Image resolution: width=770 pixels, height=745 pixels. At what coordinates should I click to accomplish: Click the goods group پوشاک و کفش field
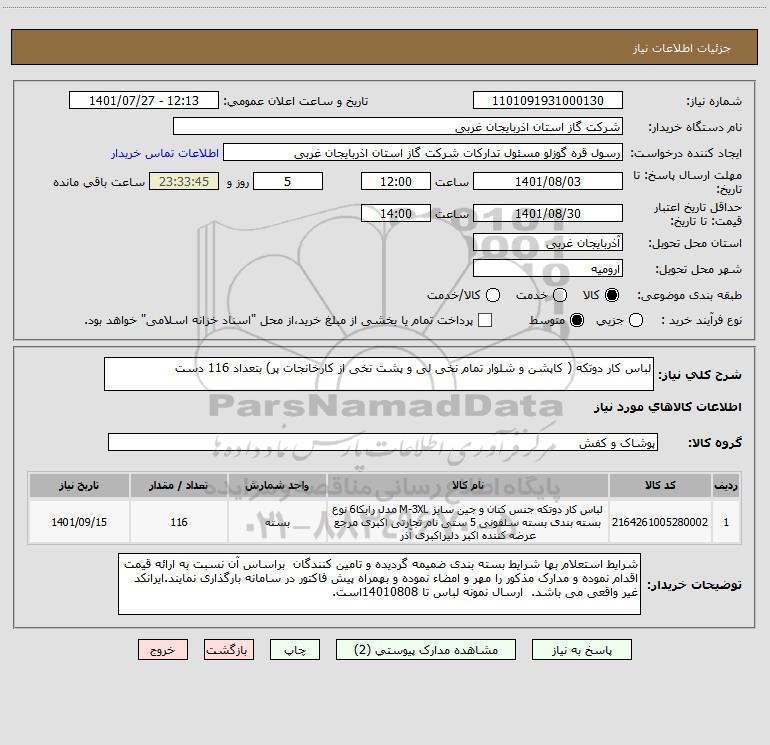383,442
